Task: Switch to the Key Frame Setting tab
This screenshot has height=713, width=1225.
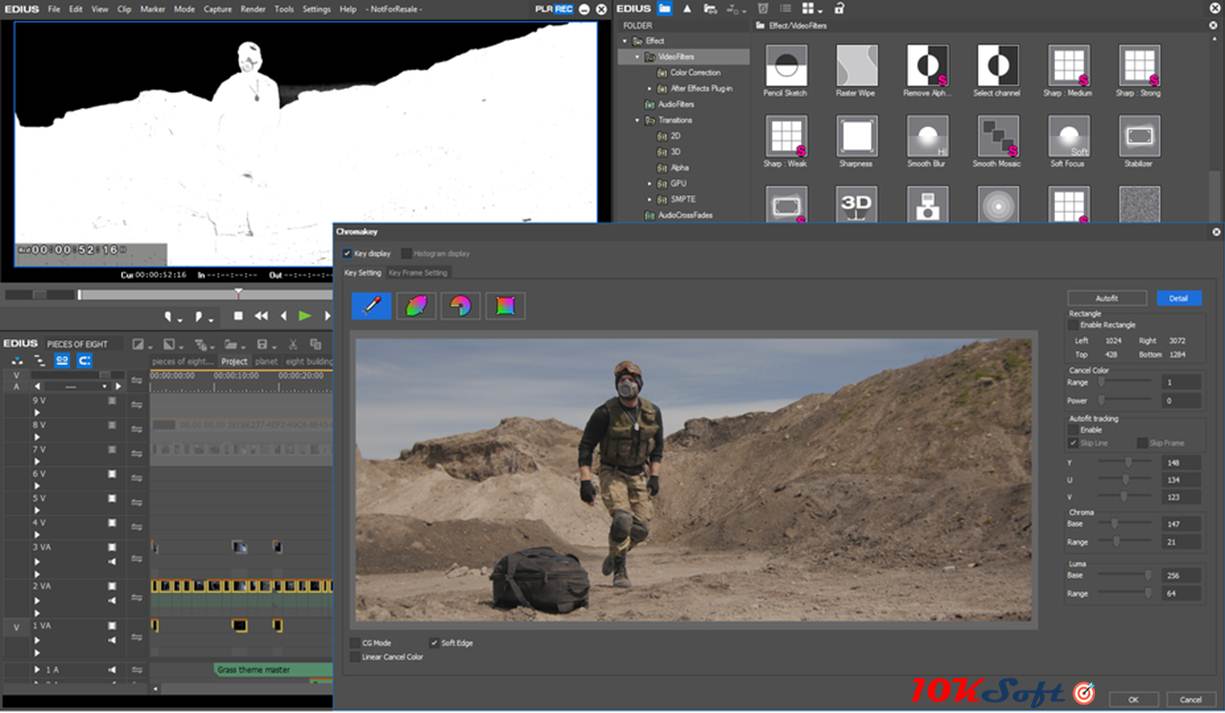Action: click(417, 272)
